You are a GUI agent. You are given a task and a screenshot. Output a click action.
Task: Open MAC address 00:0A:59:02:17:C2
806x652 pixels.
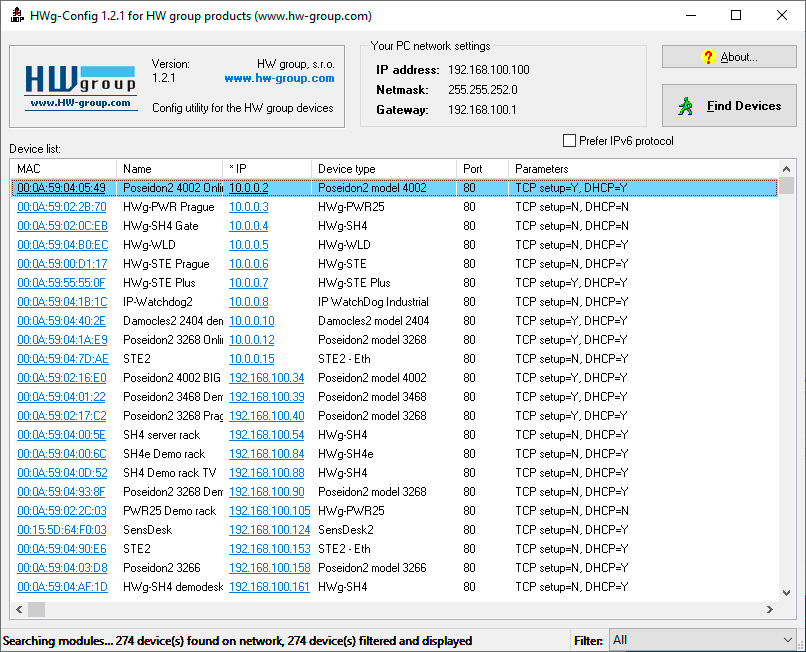coord(62,416)
